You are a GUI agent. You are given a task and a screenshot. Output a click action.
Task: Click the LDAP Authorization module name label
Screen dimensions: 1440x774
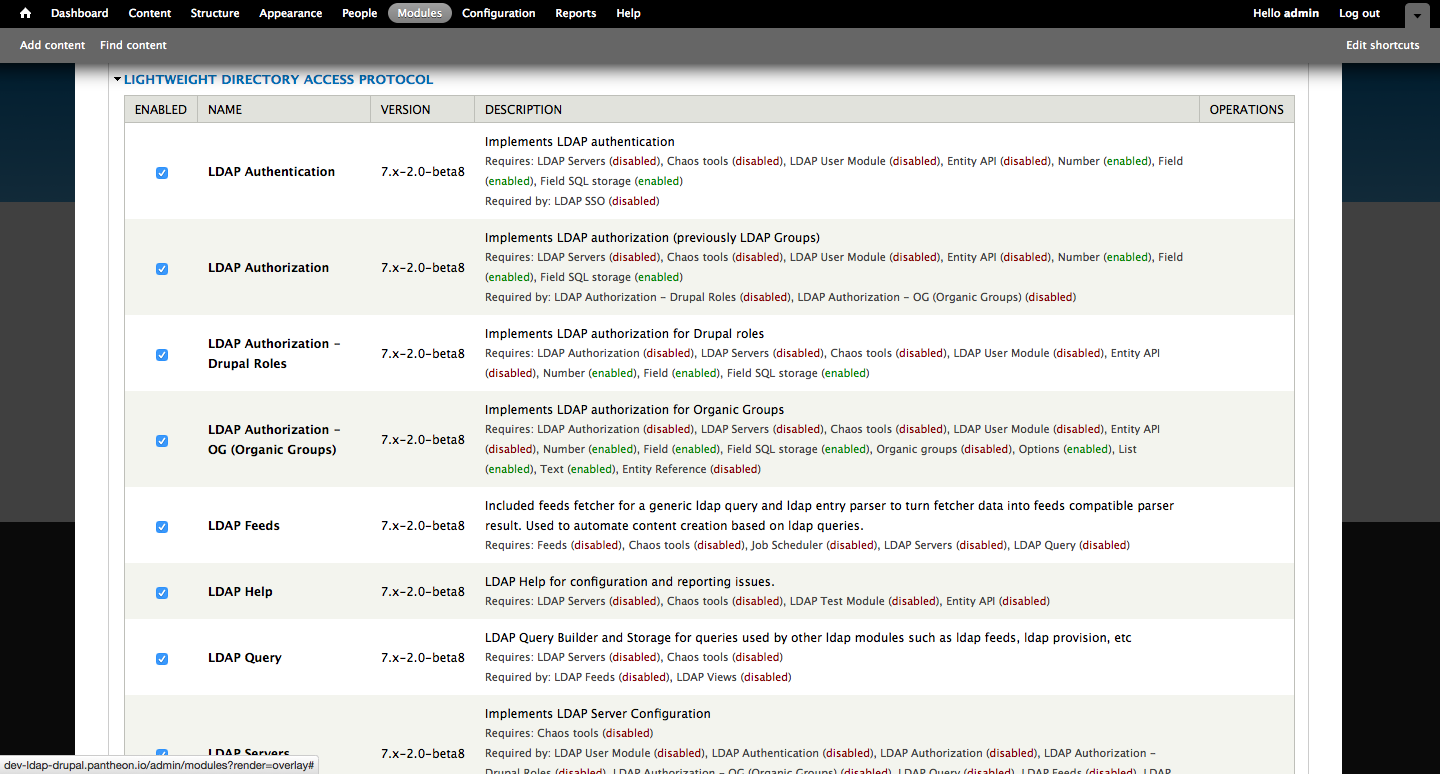[x=269, y=268]
